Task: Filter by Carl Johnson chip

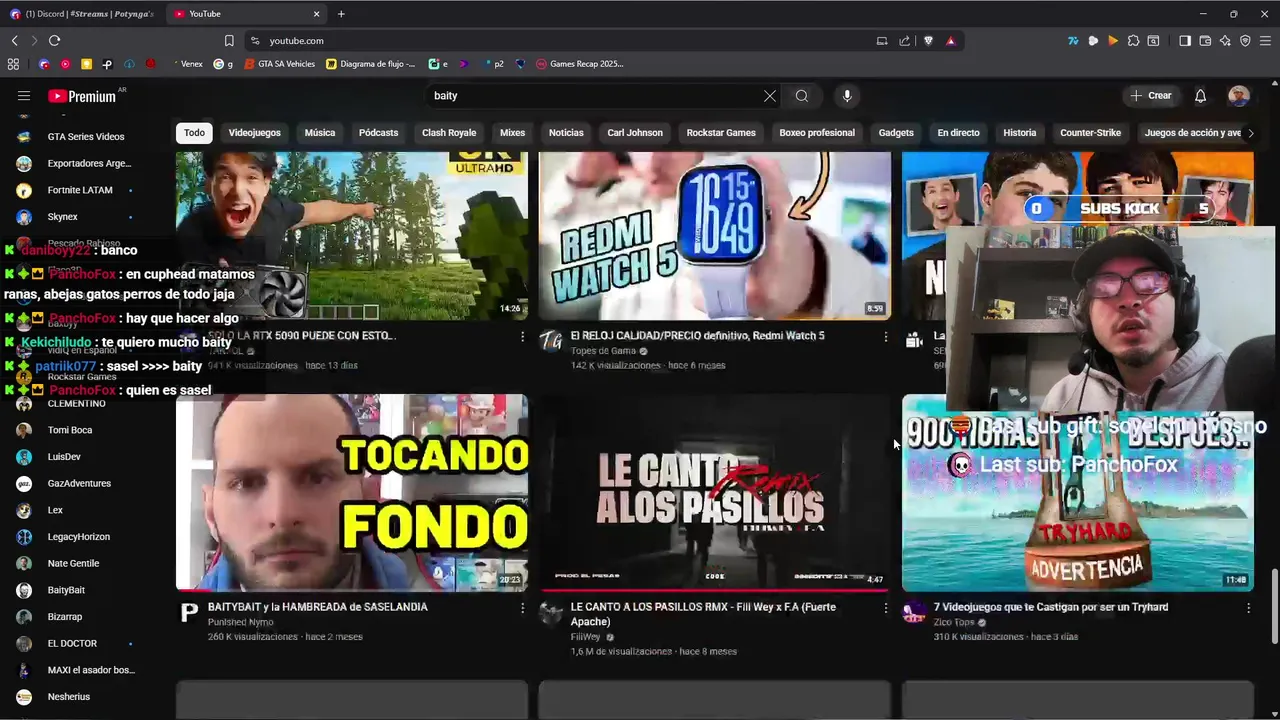Action: pos(635,133)
